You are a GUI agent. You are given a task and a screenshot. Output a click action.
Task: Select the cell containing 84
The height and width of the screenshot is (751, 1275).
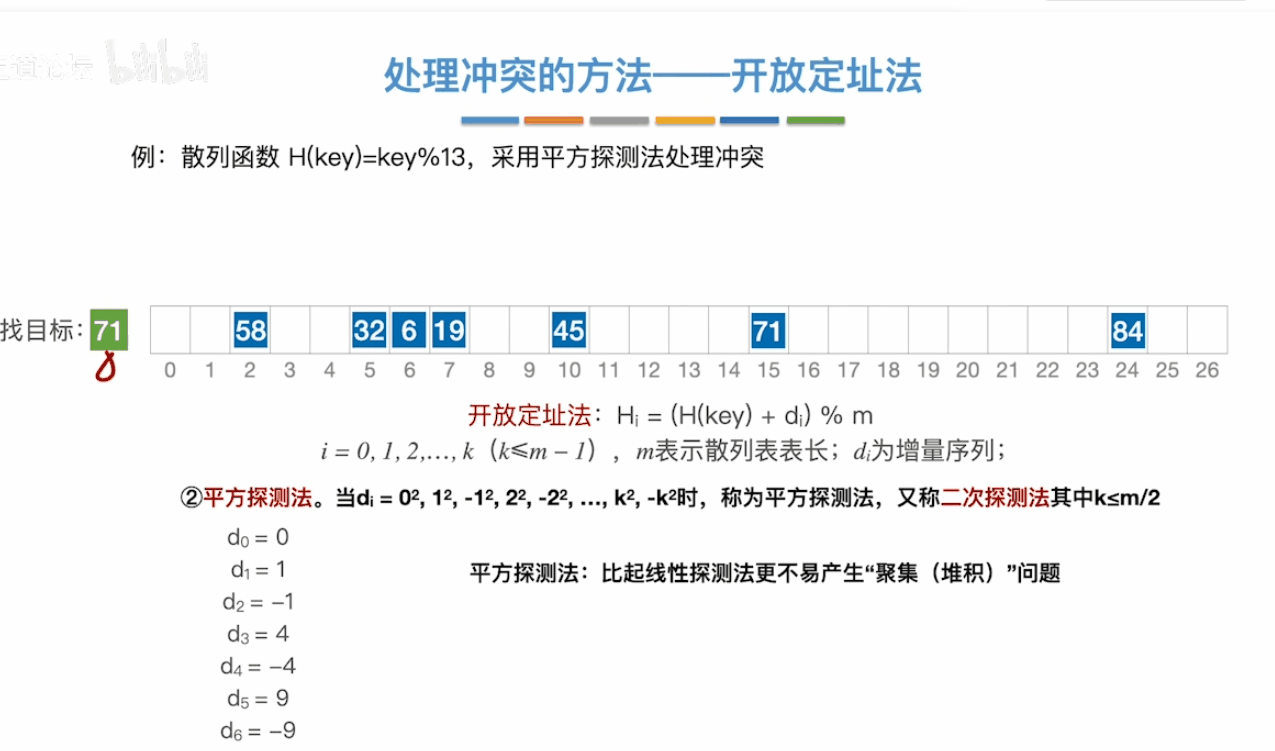[1128, 330]
